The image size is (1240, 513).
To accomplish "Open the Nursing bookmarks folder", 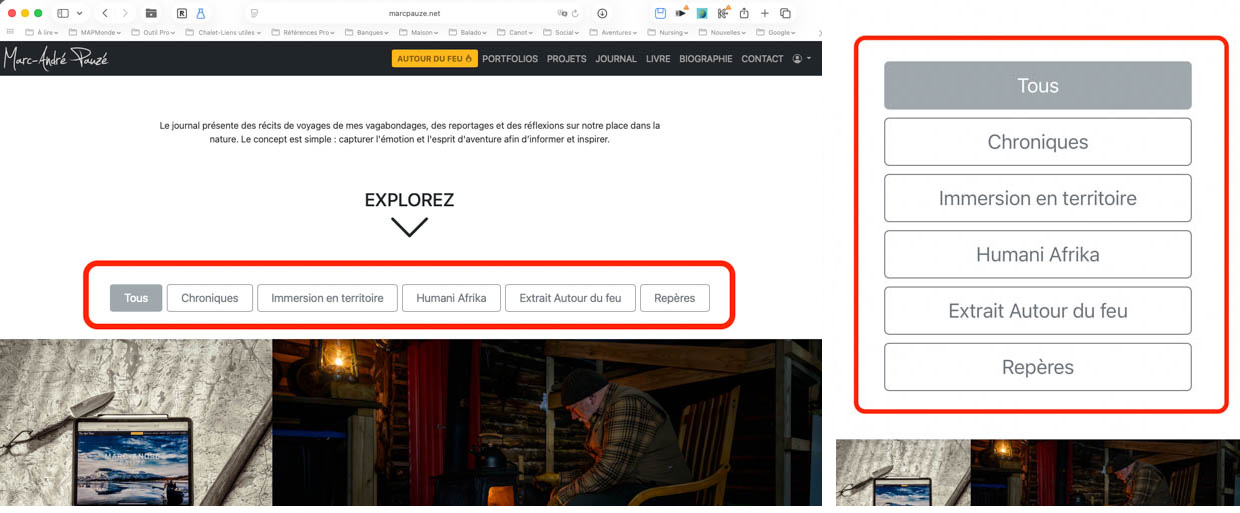I will click(x=674, y=32).
